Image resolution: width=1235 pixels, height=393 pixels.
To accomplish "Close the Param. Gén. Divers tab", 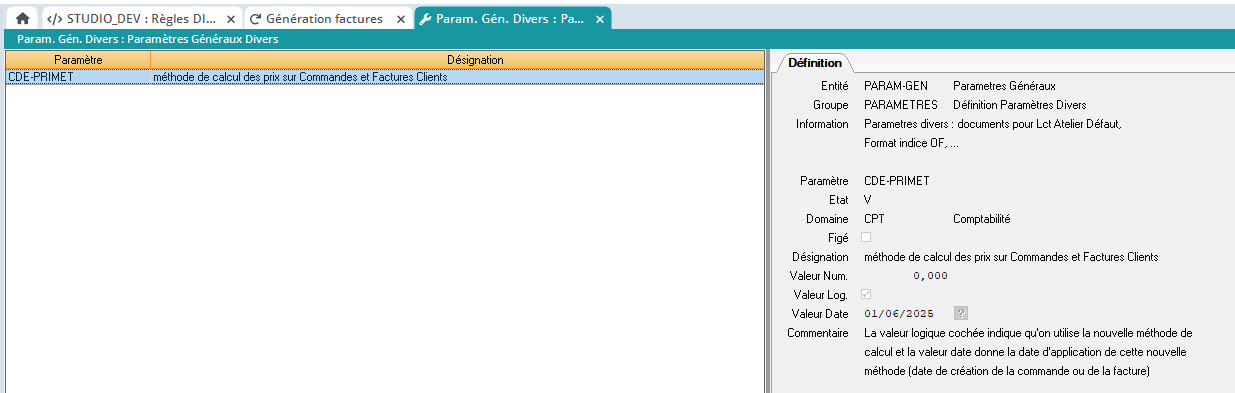I will 600,19.
